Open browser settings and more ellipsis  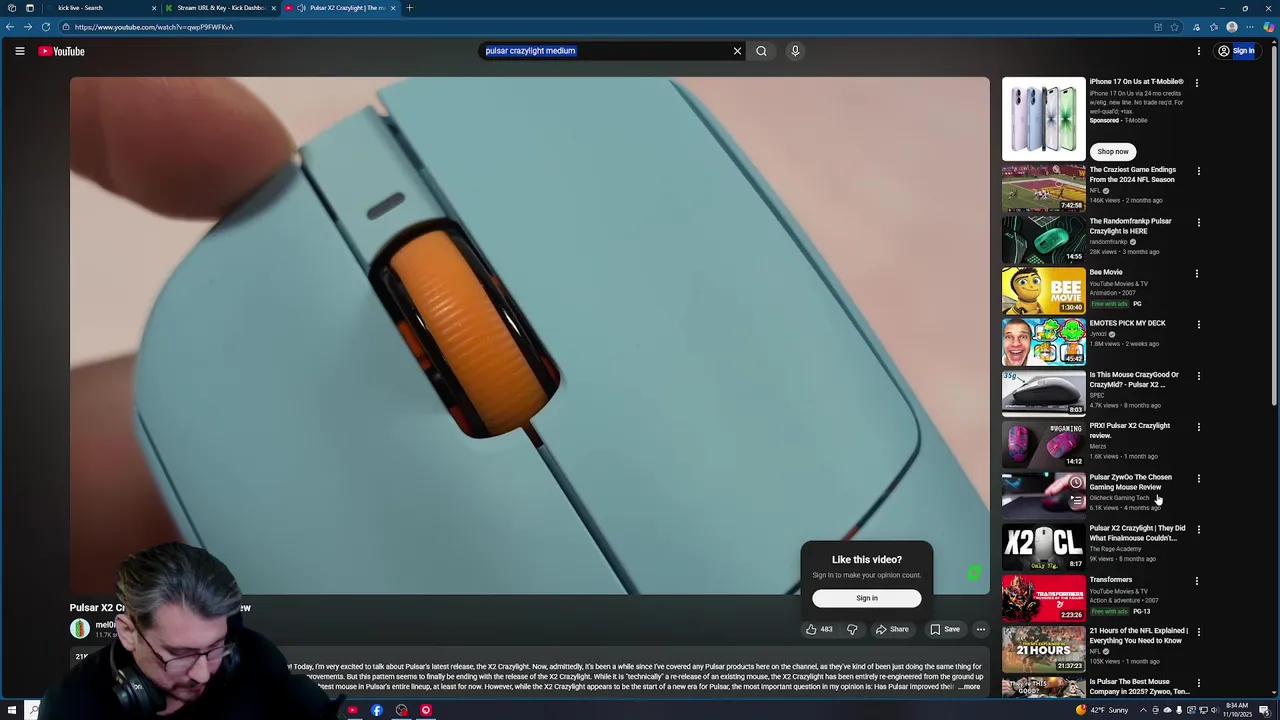coord(1250,27)
